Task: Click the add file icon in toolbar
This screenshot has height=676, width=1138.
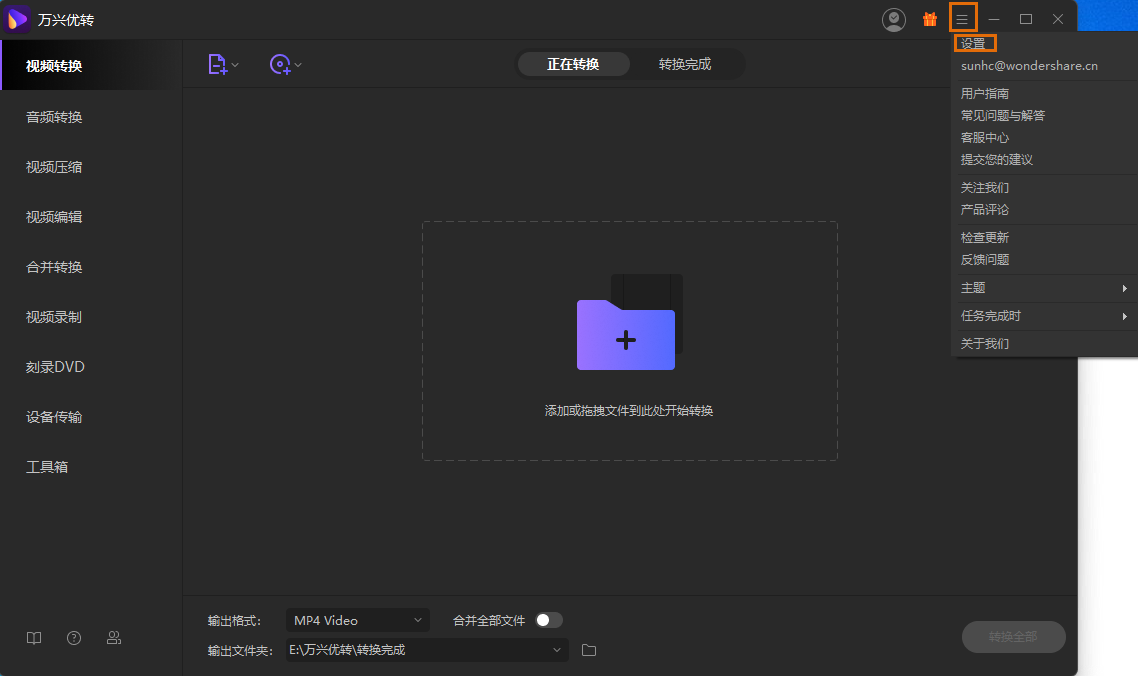Action: point(218,65)
